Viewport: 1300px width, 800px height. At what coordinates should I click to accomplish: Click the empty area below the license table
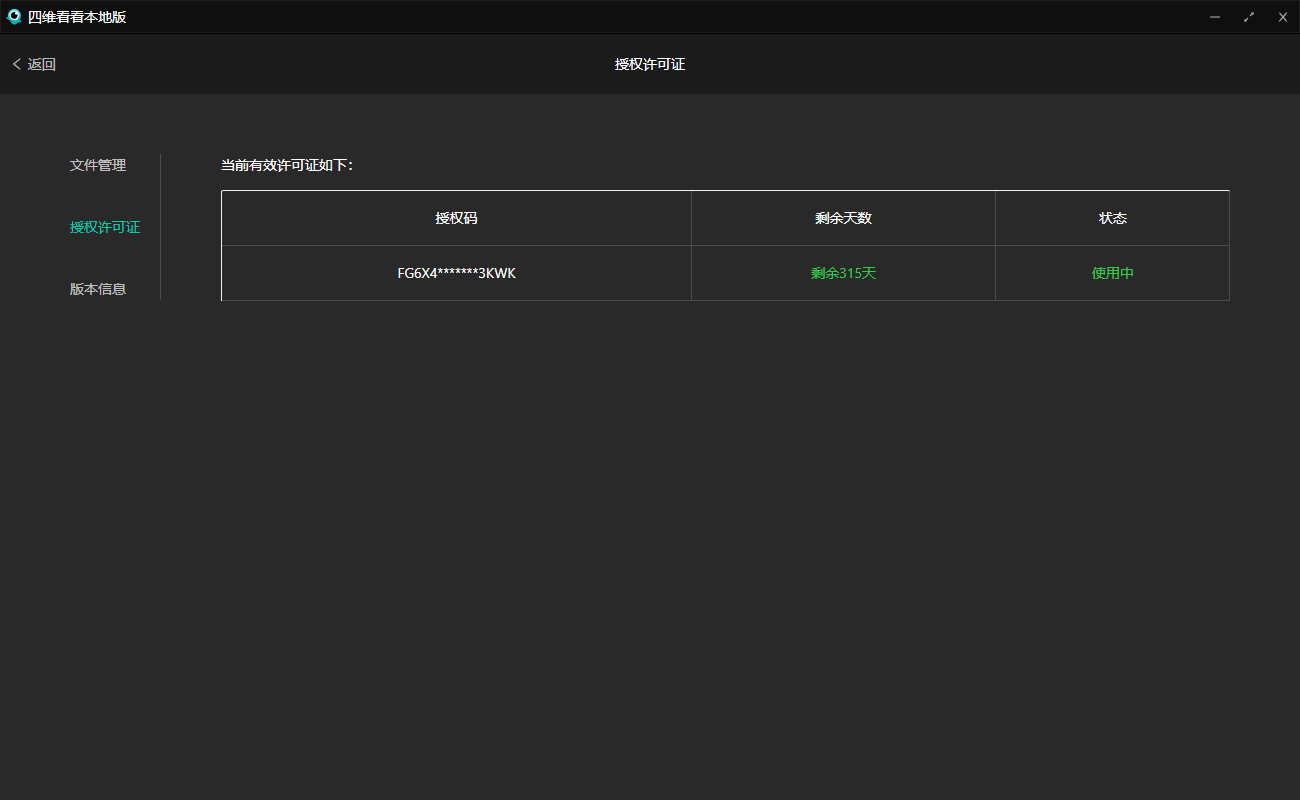click(725, 520)
